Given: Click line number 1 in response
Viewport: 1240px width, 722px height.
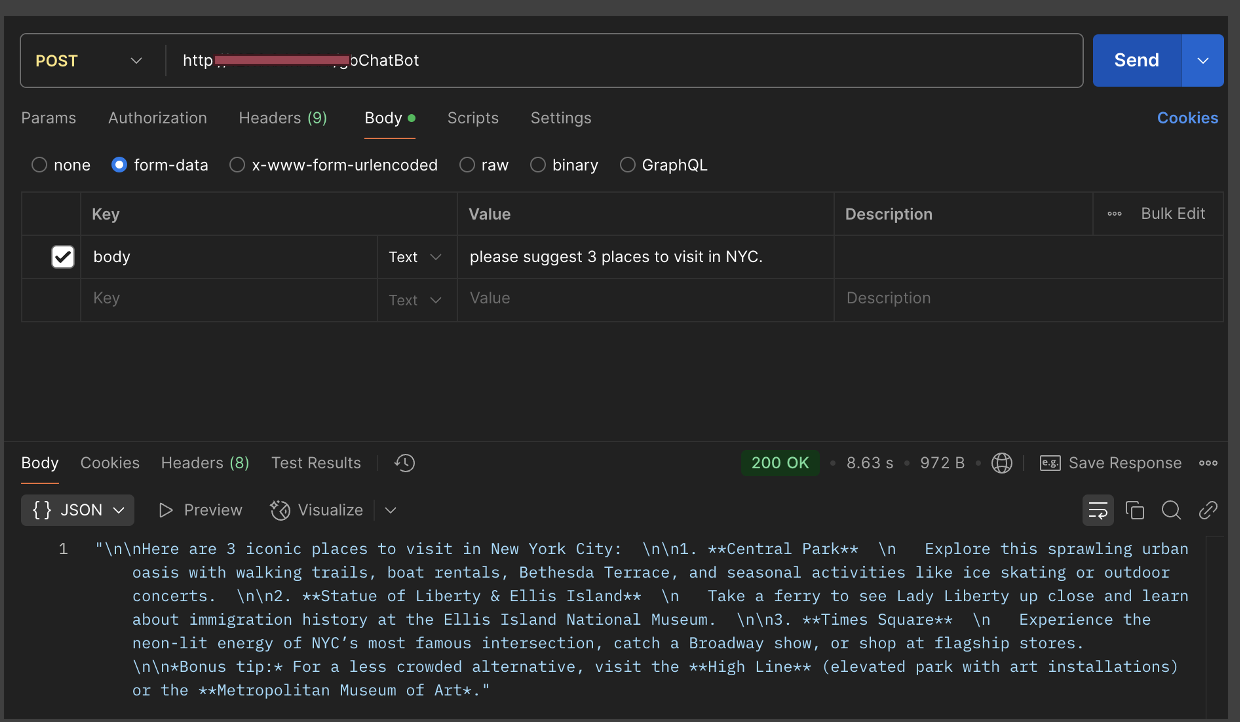Looking at the screenshot, I should [63, 549].
